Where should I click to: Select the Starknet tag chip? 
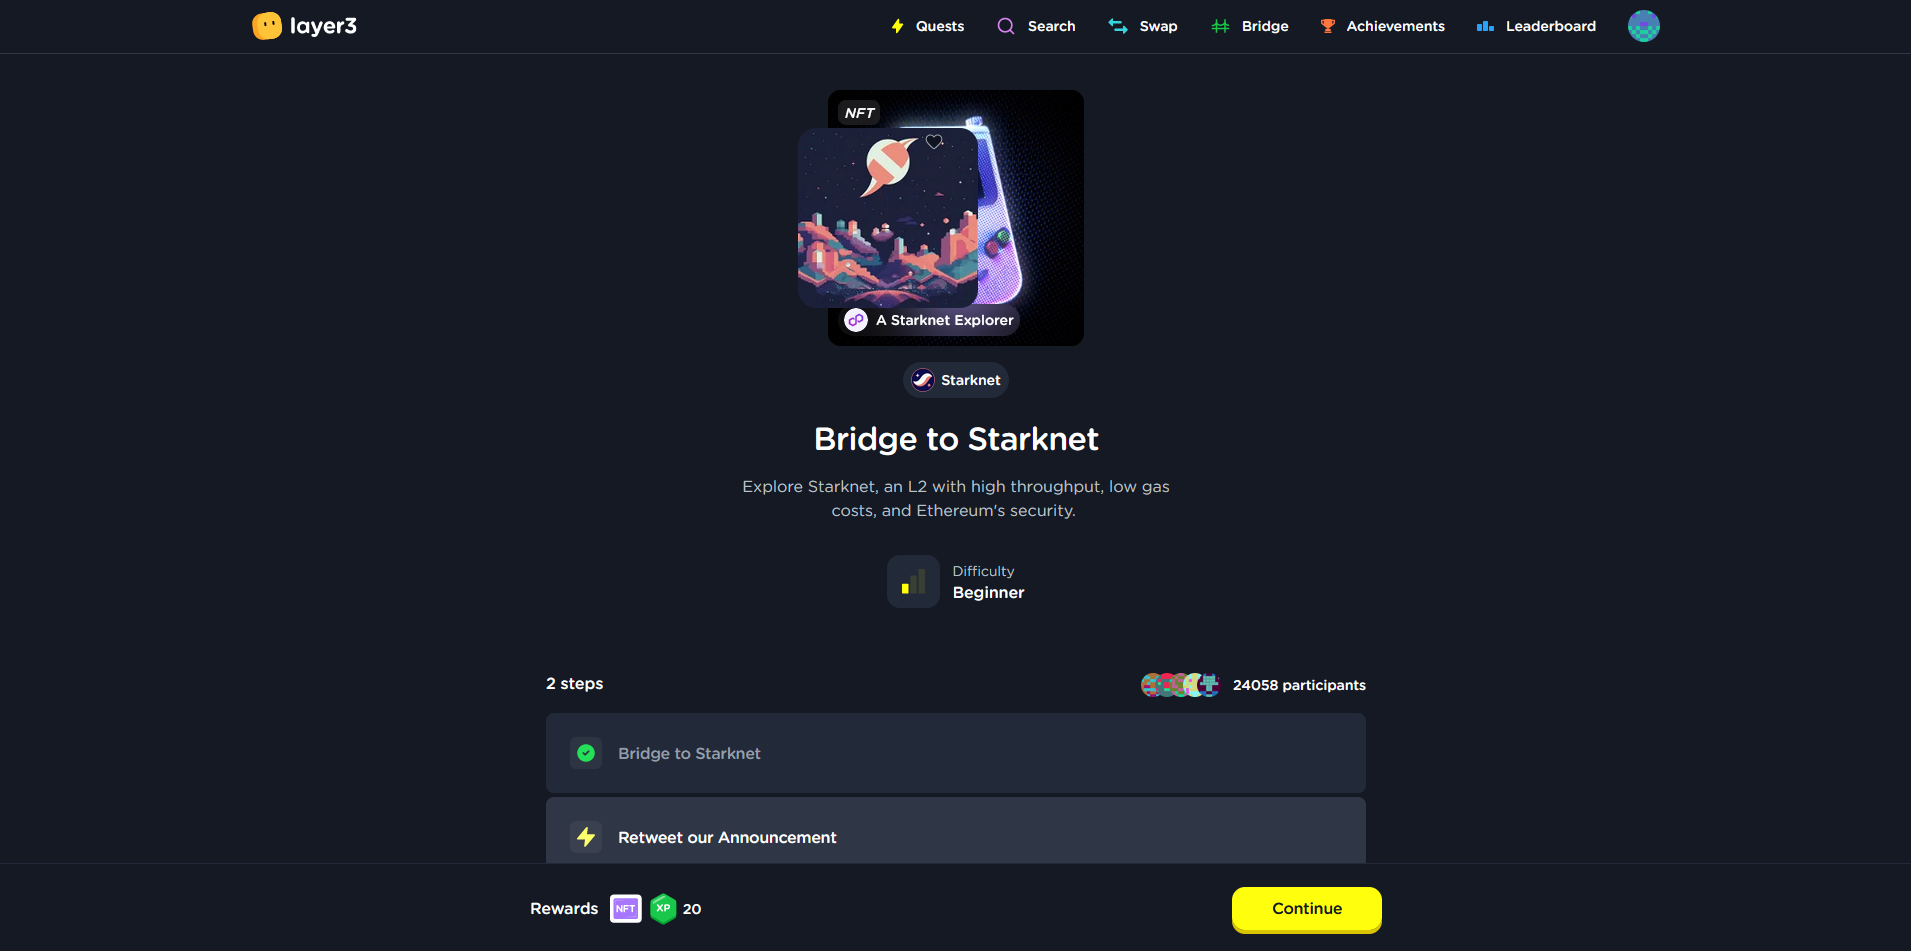[x=956, y=380]
